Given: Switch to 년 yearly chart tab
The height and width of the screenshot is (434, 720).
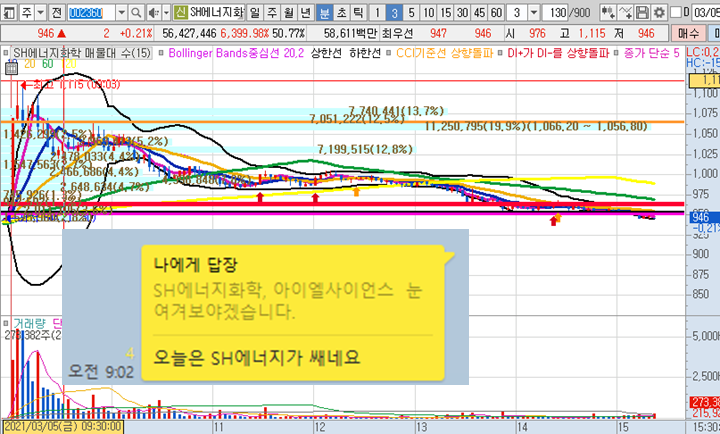Looking at the screenshot, I should [306, 12].
